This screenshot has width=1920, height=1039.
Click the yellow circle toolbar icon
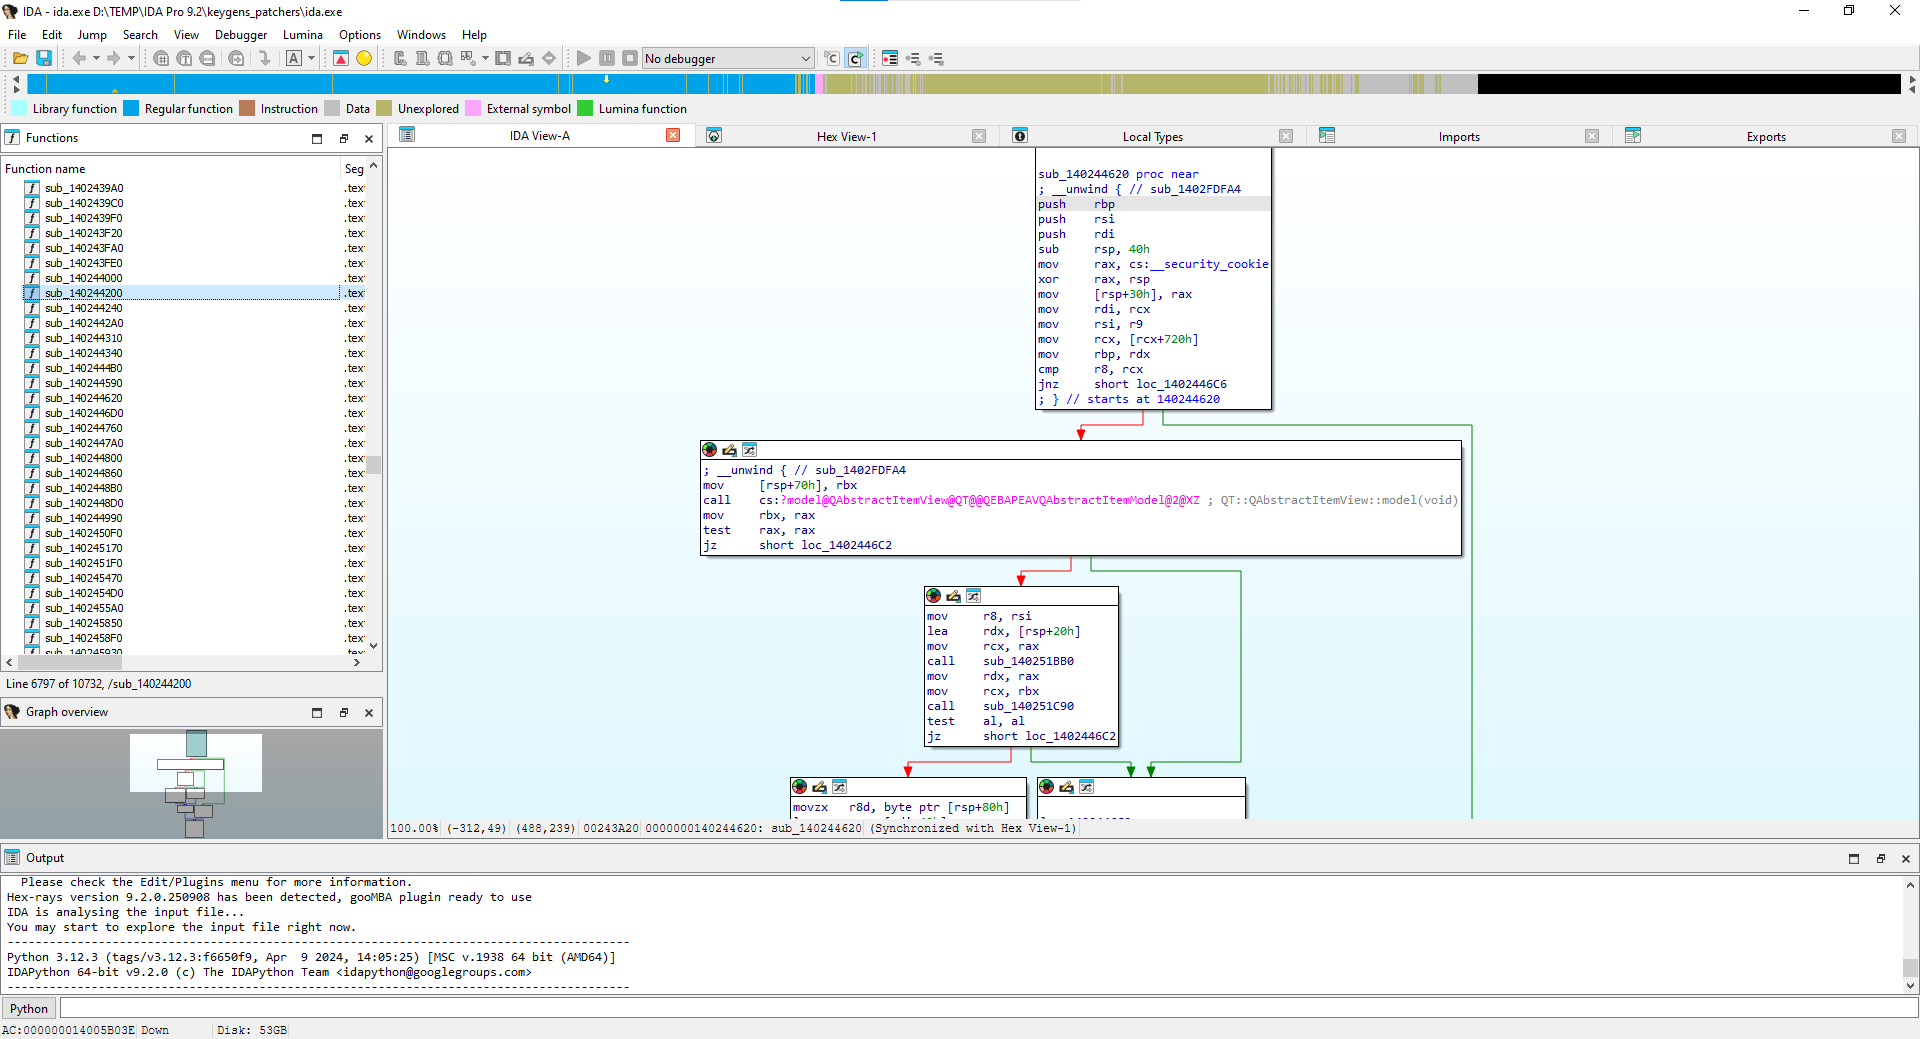(x=364, y=58)
